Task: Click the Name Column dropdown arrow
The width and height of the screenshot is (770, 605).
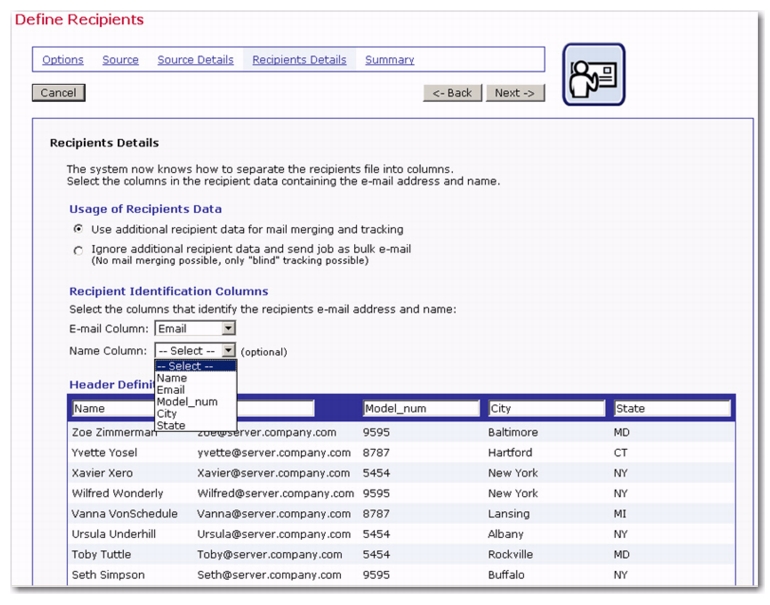Action: [x=228, y=351]
